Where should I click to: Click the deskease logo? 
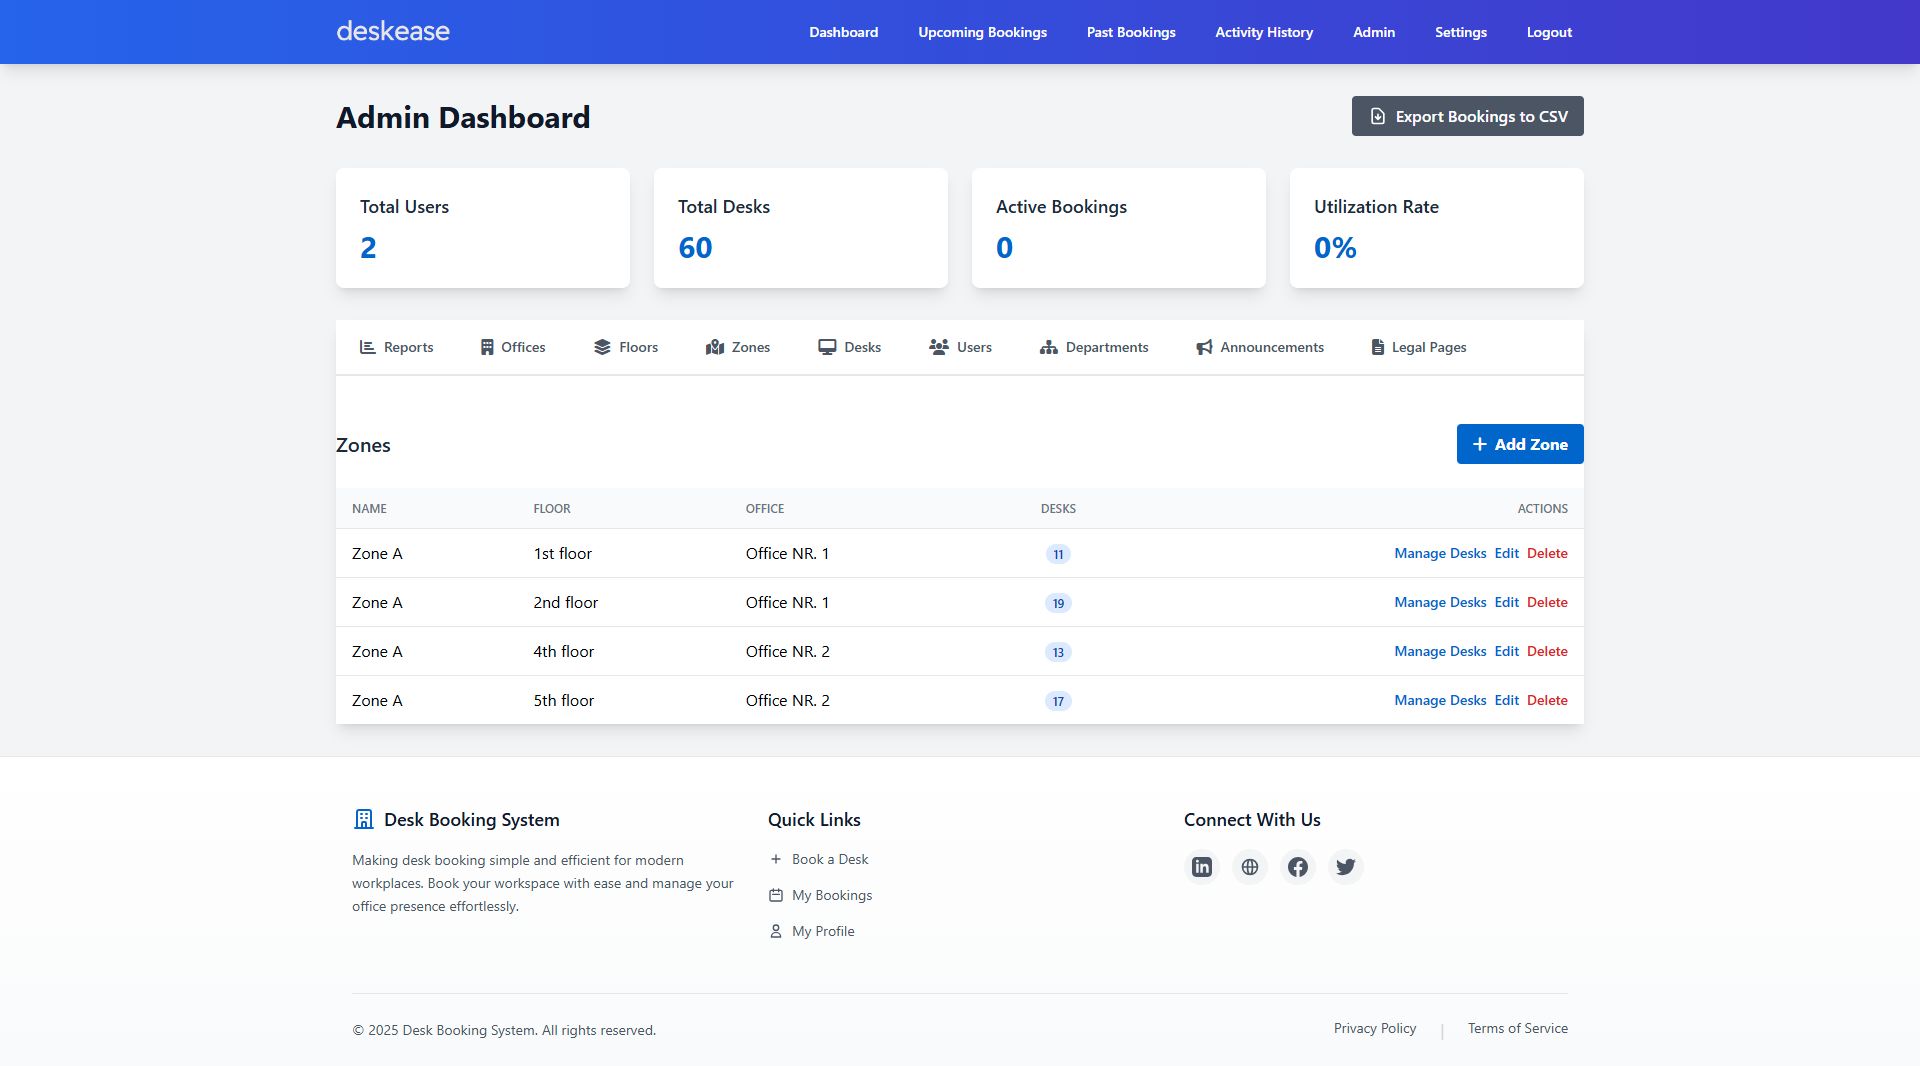393,31
